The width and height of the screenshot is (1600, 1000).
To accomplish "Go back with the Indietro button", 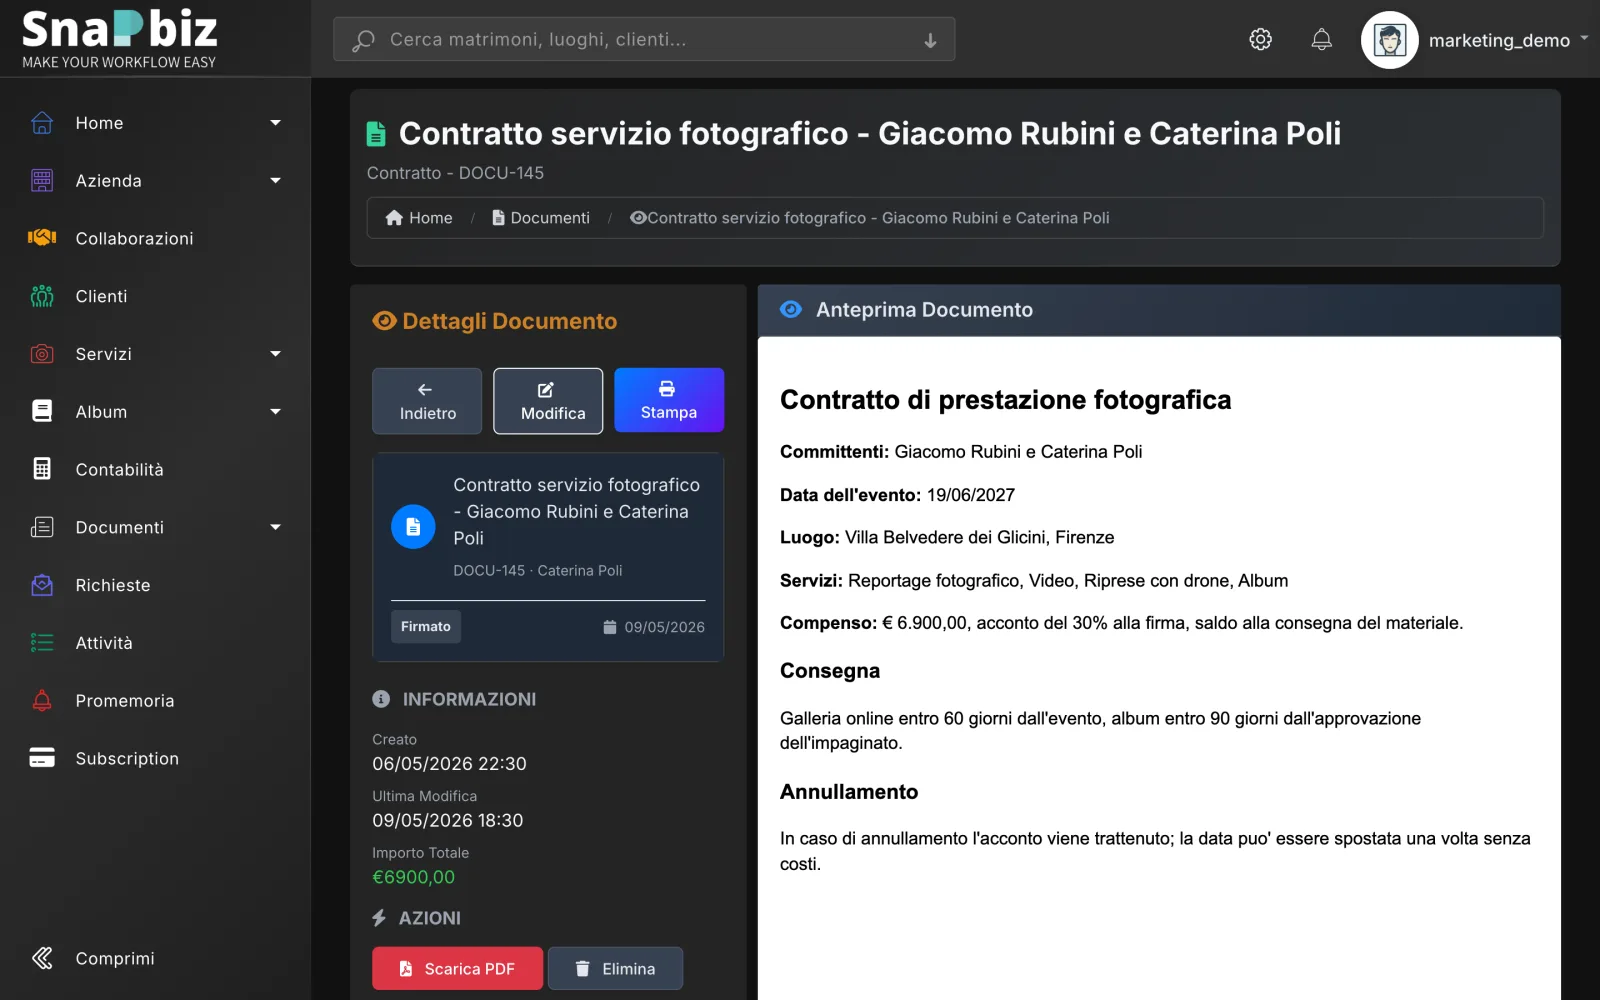I will 427,401.
